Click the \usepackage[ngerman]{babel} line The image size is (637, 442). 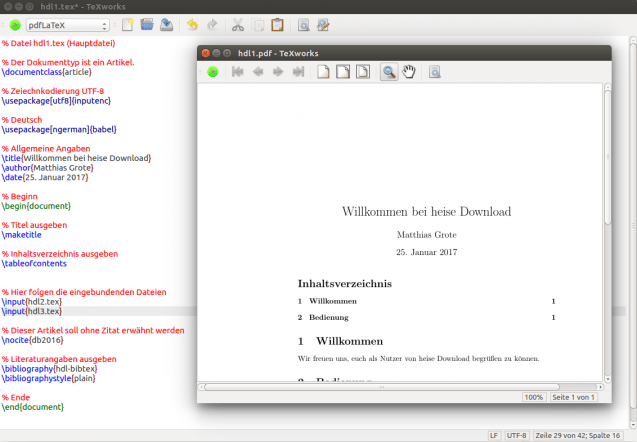click(59, 130)
